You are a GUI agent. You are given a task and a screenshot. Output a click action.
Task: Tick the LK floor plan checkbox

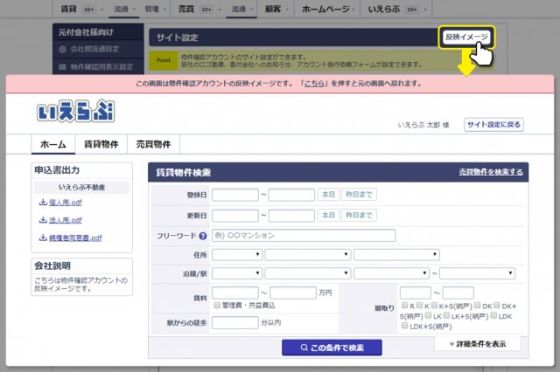click(x=428, y=316)
